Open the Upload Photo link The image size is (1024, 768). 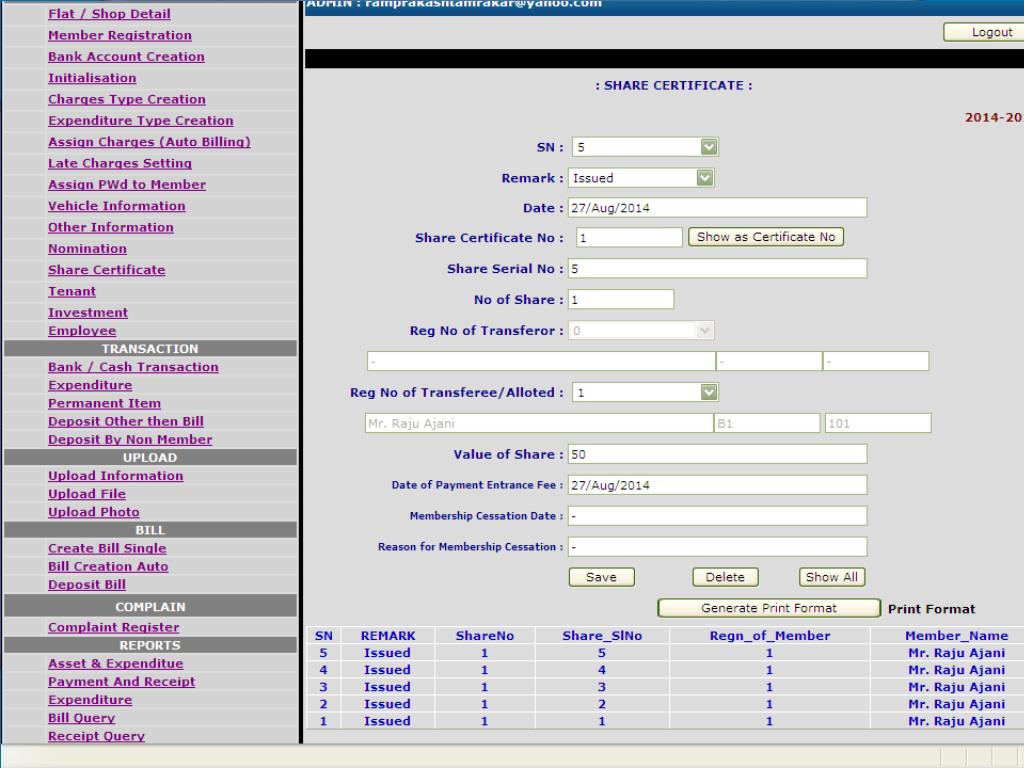93,513
